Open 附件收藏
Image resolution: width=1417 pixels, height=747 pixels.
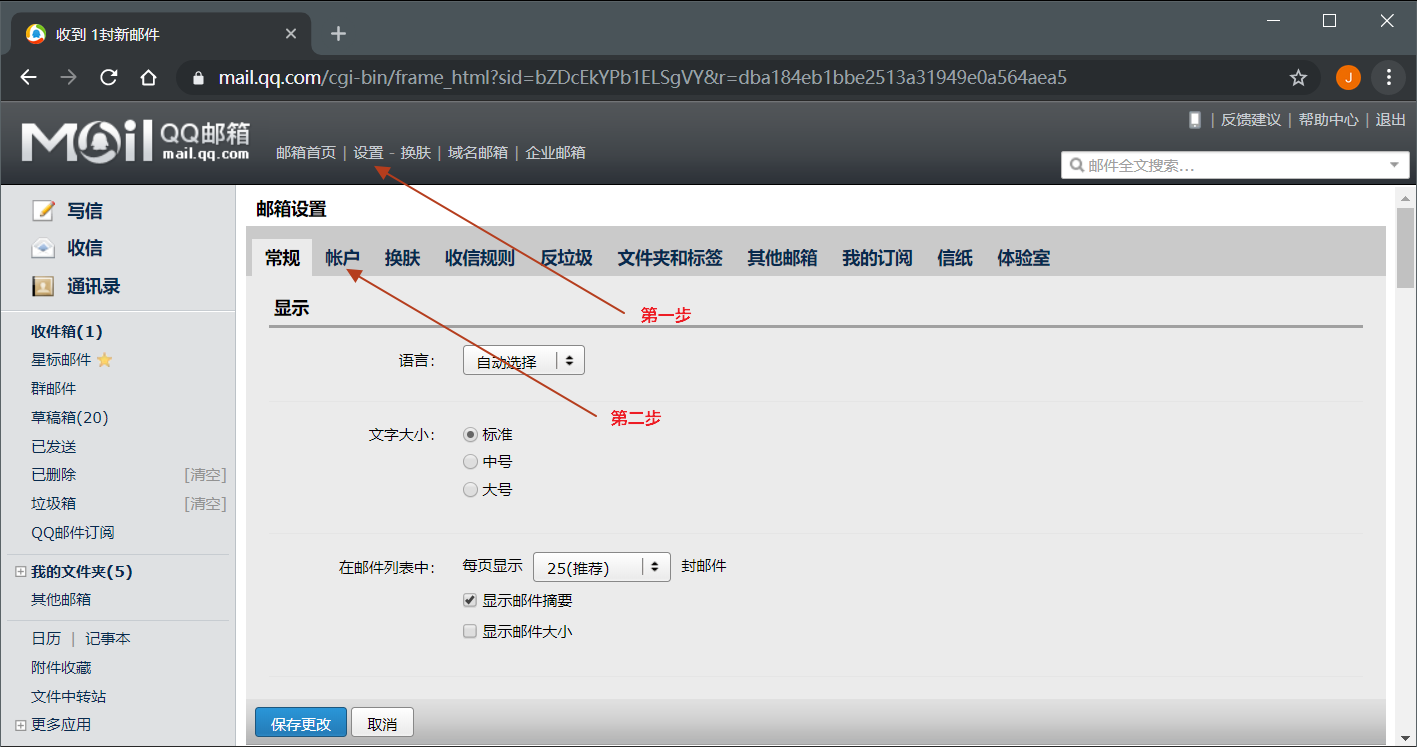61,668
